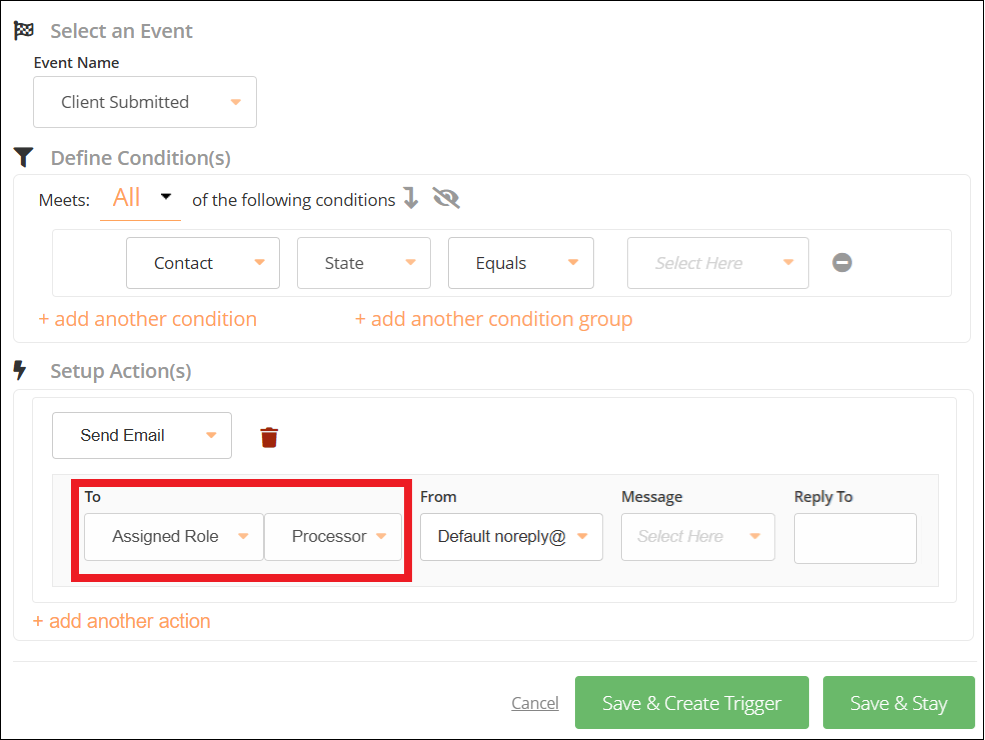Open the Default noreply@ From dropdown
This screenshot has width=985, height=740.
(x=511, y=537)
